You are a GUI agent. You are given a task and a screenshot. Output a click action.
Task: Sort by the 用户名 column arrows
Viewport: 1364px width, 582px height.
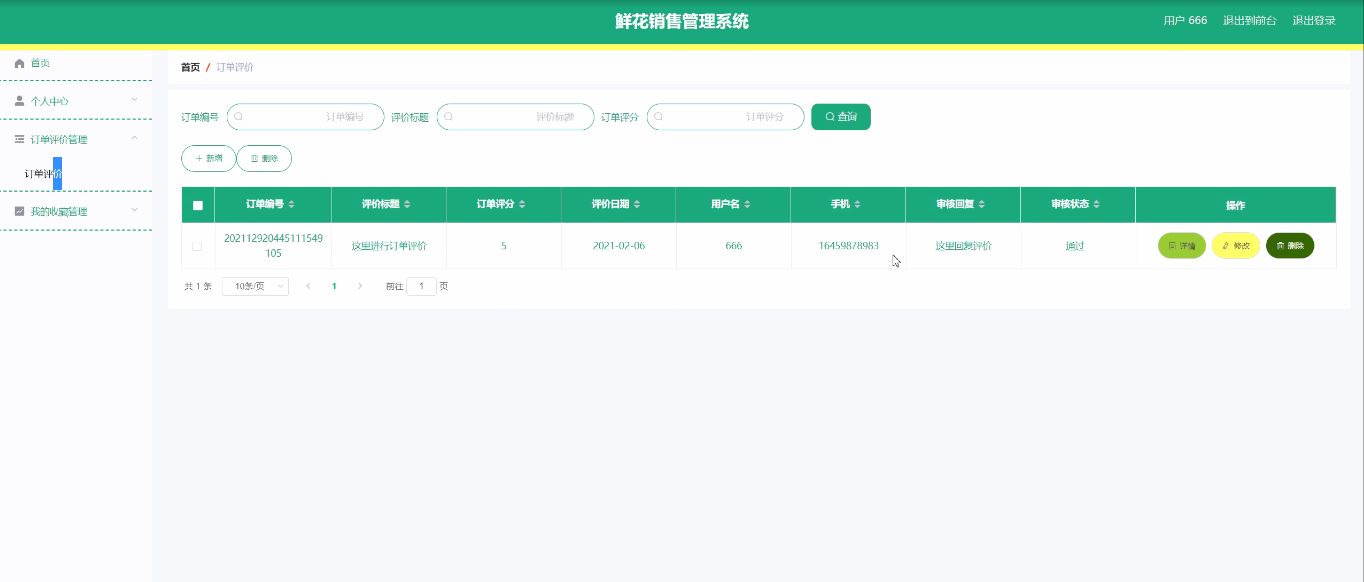(x=746, y=205)
